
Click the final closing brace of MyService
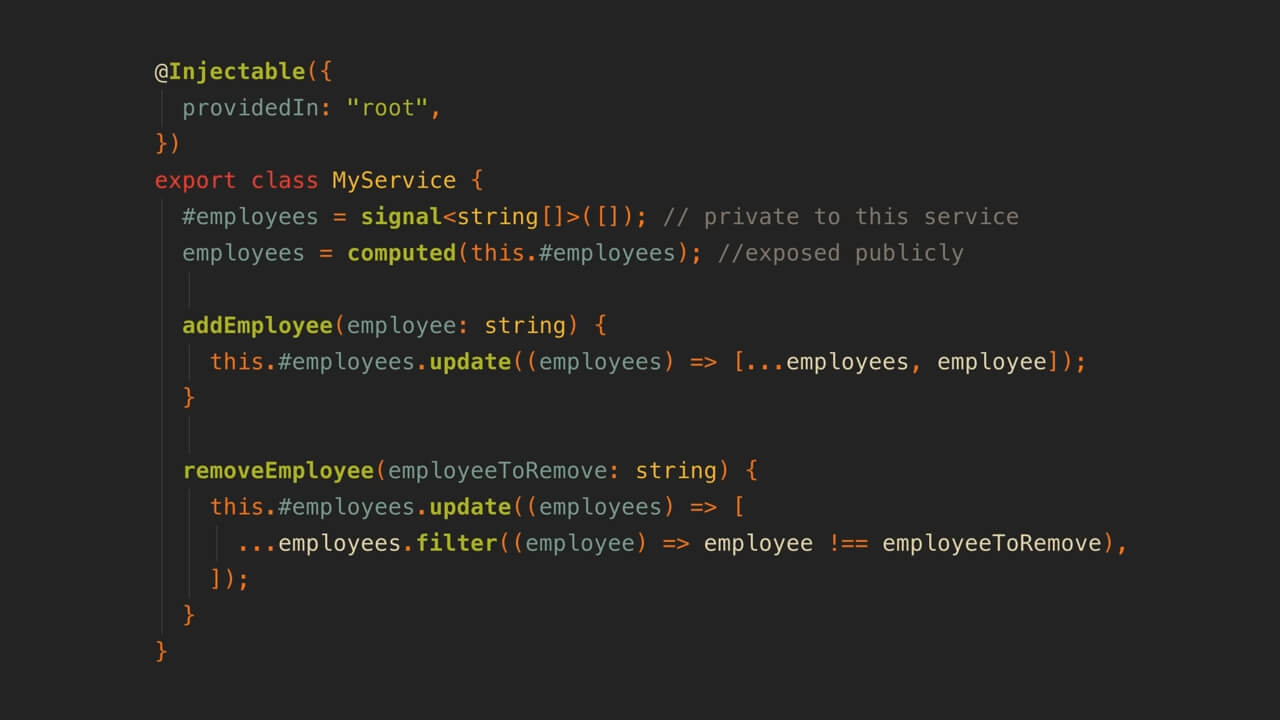(161, 651)
